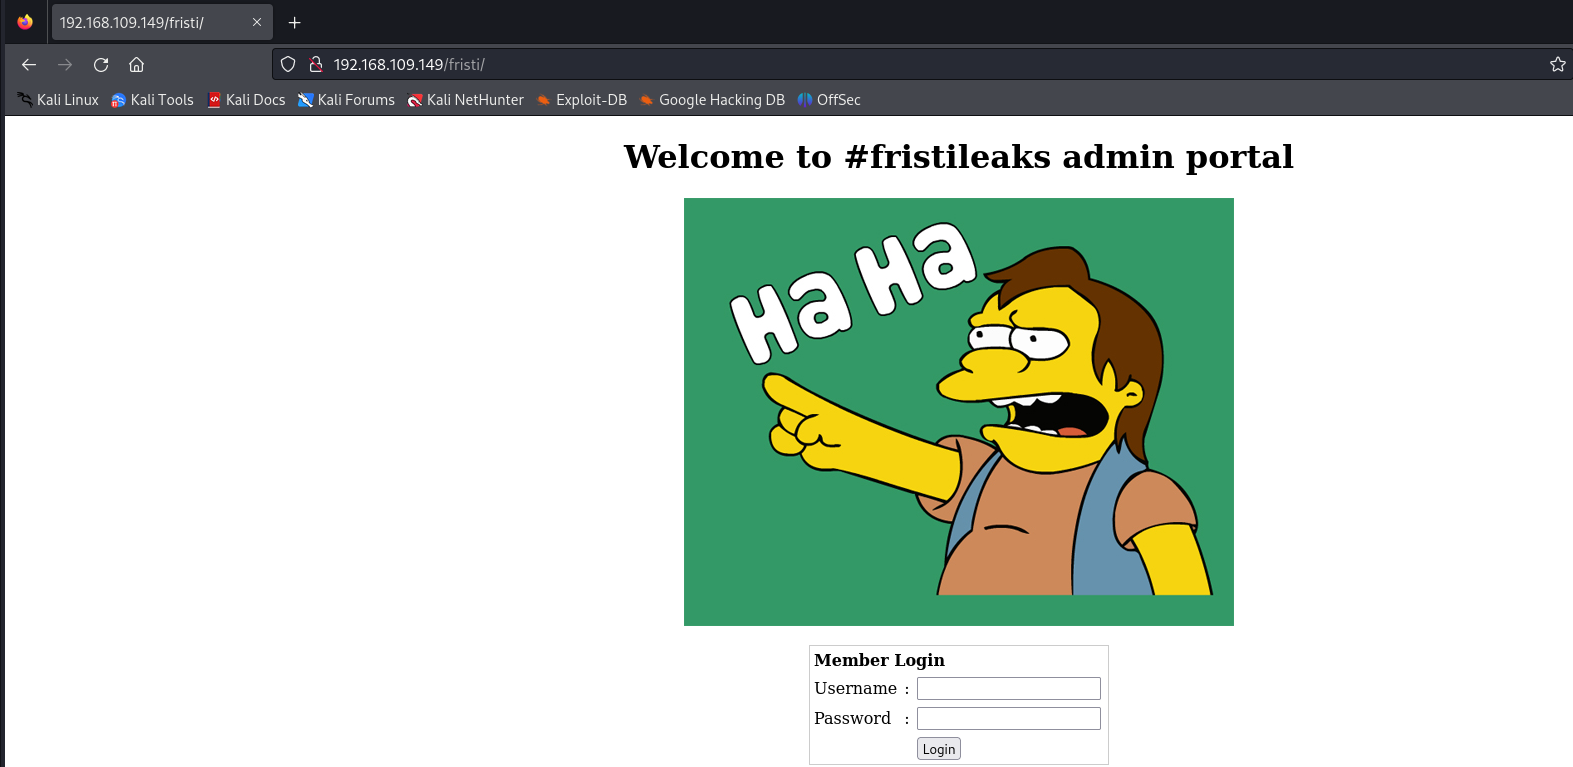The width and height of the screenshot is (1573, 767).
Task: Go forward with the forward arrow
Action: [65, 64]
